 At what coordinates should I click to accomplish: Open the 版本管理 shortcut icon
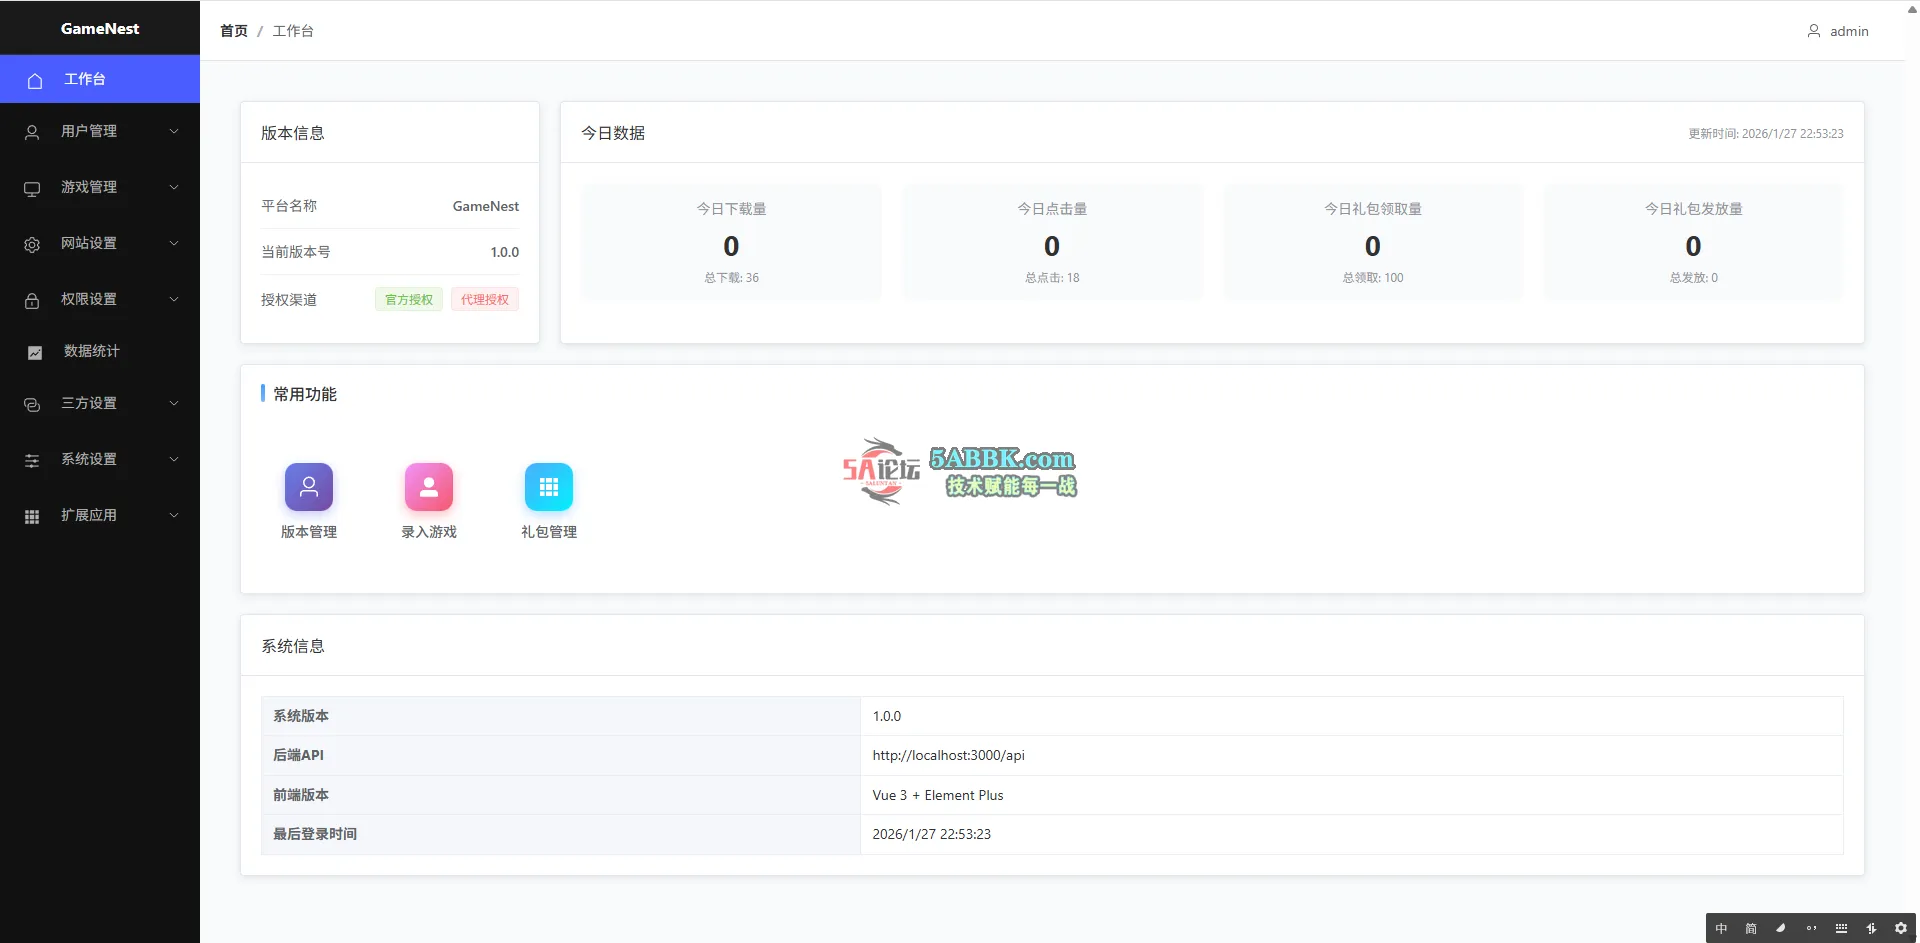[x=308, y=487]
